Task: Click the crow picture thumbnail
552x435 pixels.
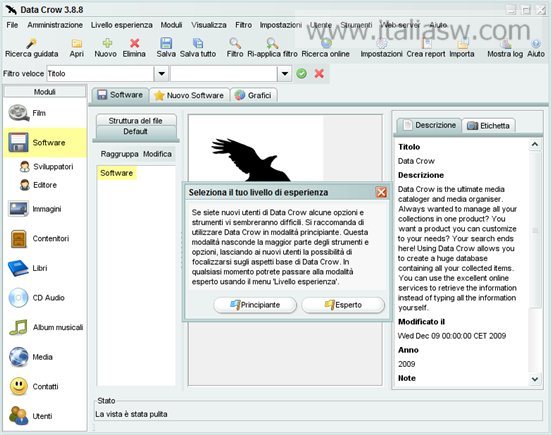Action: [x=256, y=149]
